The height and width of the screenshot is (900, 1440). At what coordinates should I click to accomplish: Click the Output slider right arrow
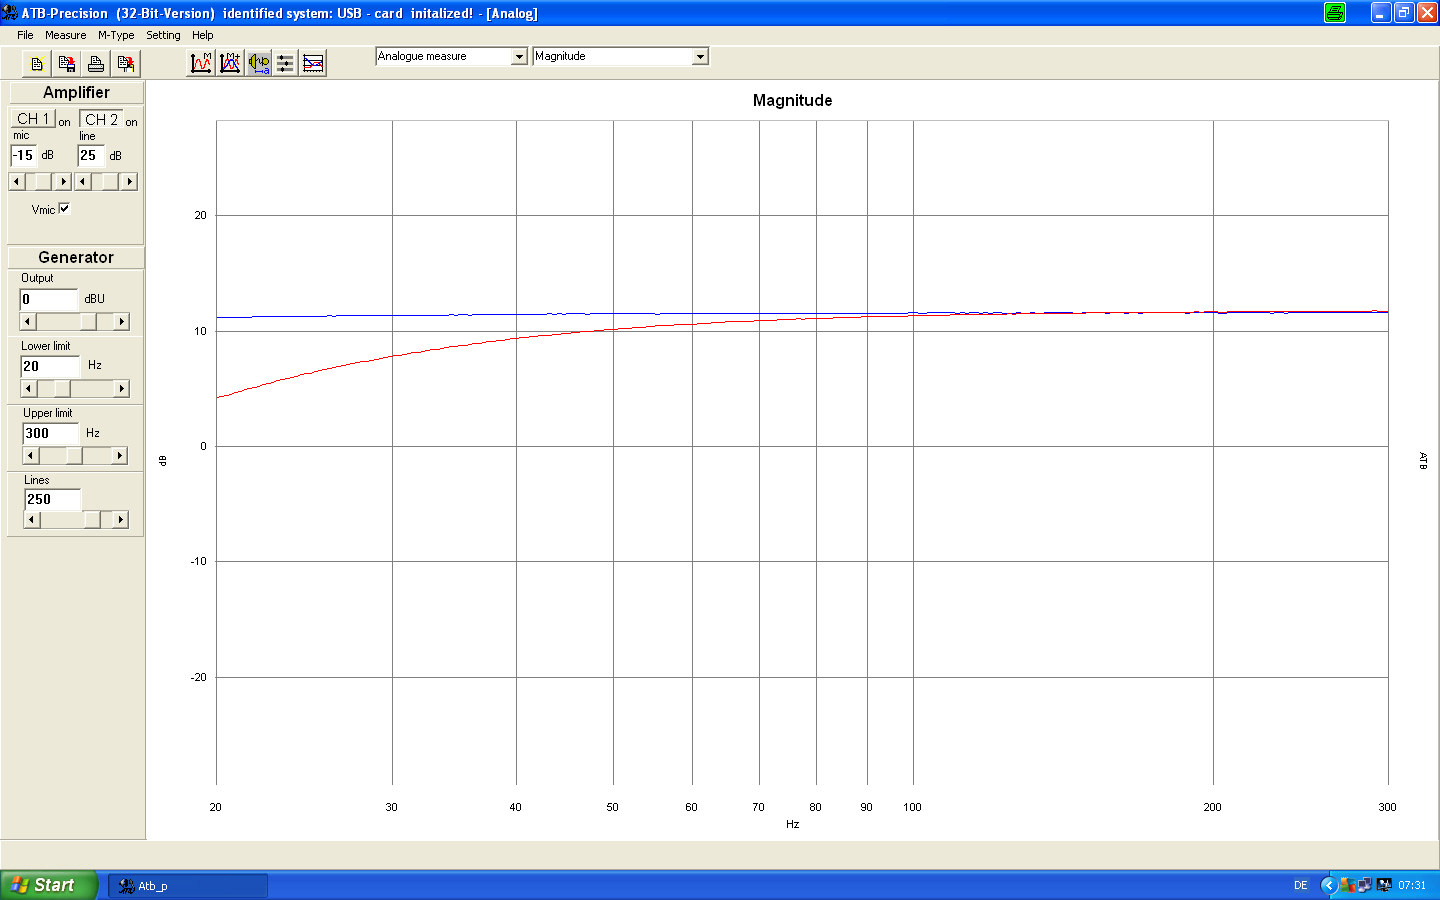[122, 321]
